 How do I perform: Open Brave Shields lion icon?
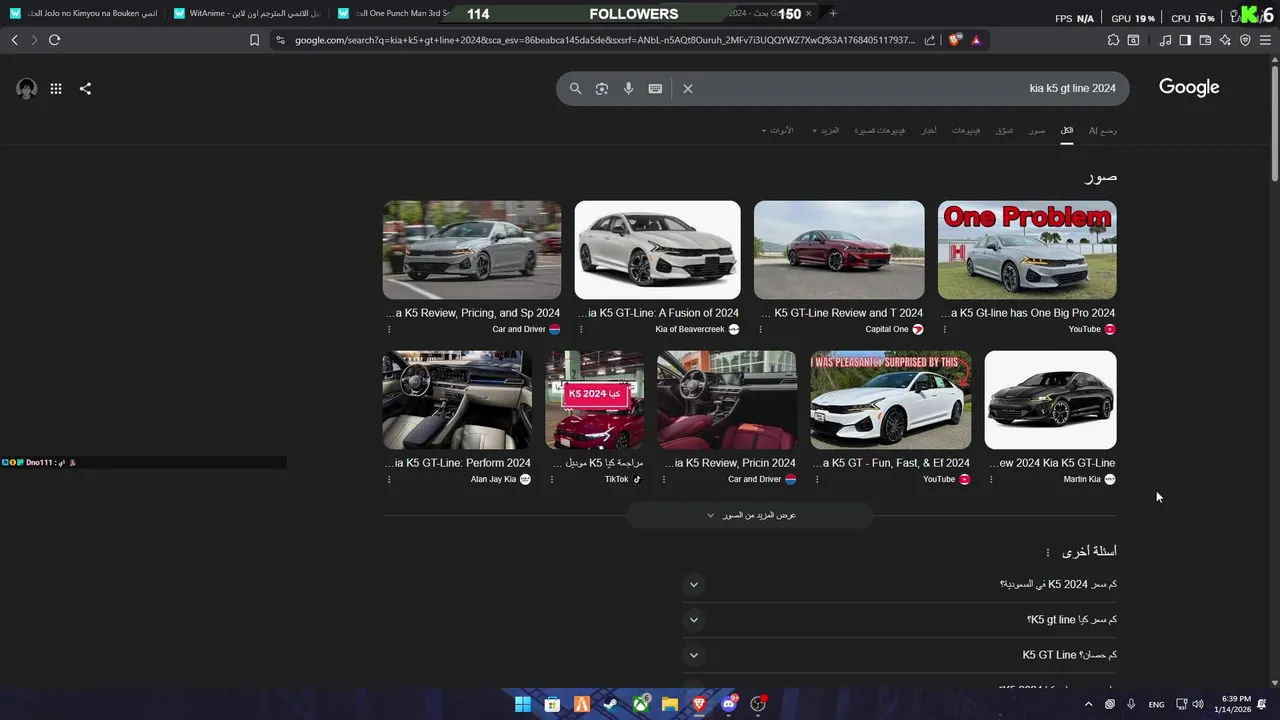point(955,40)
